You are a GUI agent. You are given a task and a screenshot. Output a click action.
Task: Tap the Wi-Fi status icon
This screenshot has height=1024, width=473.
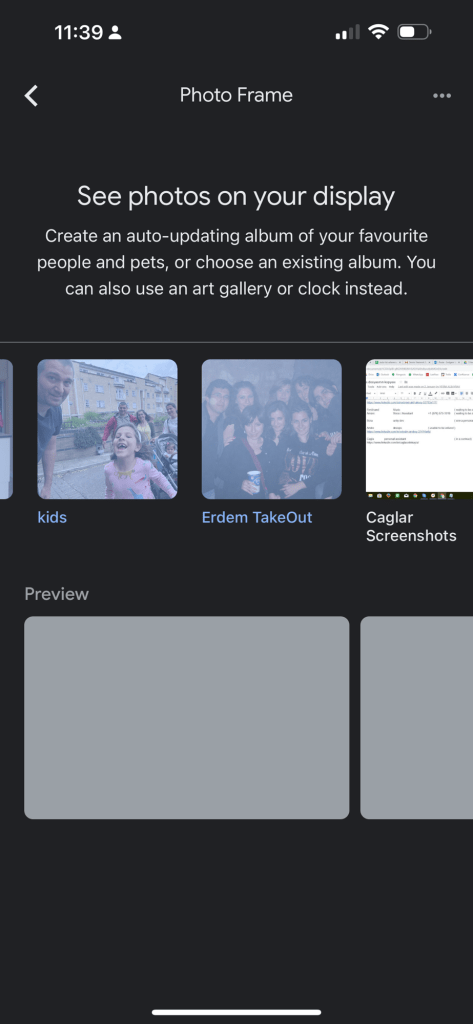378,31
